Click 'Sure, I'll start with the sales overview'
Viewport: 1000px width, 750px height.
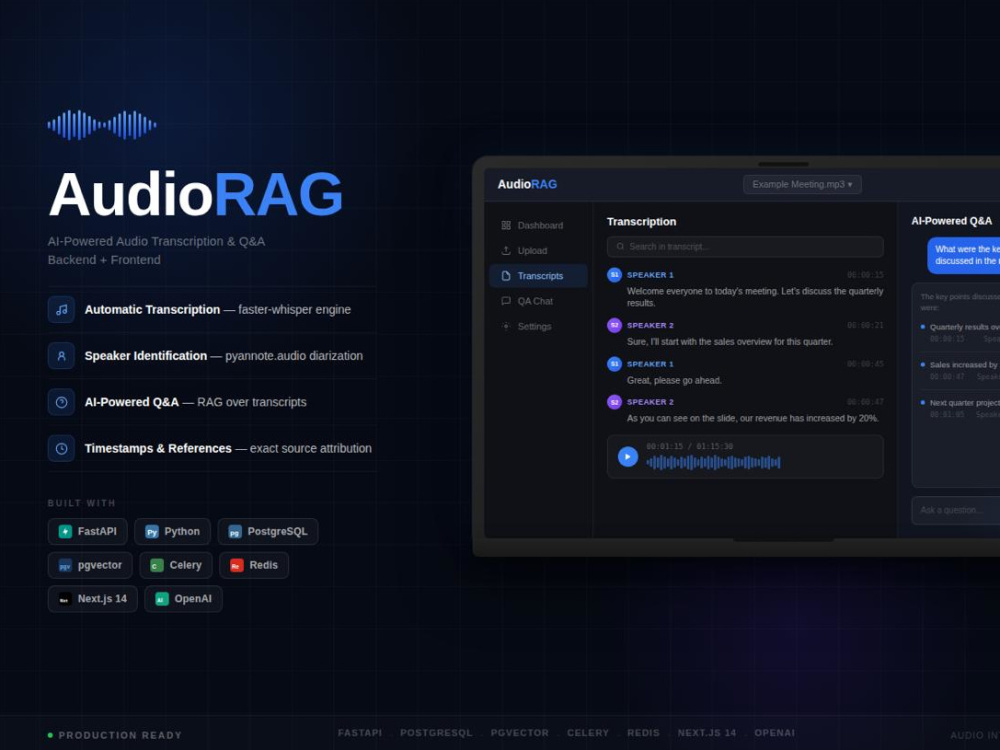(x=729, y=342)
